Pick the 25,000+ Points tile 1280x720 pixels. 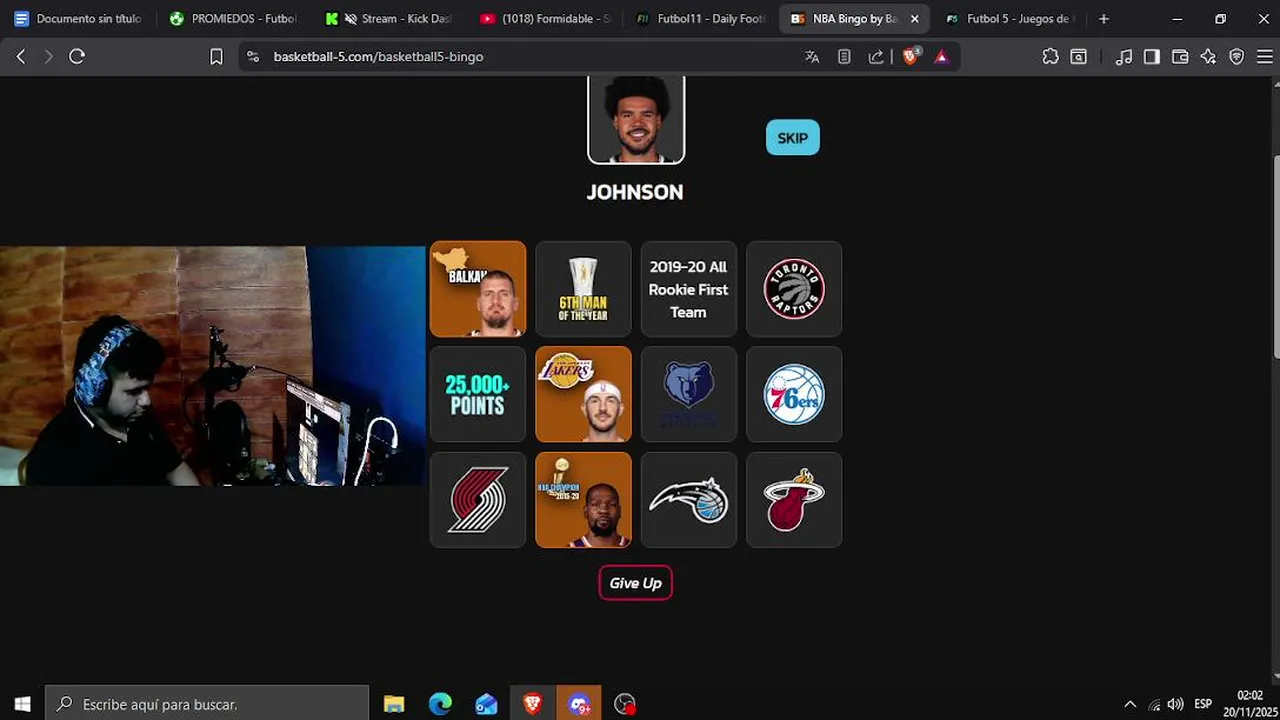click(477, 395)
